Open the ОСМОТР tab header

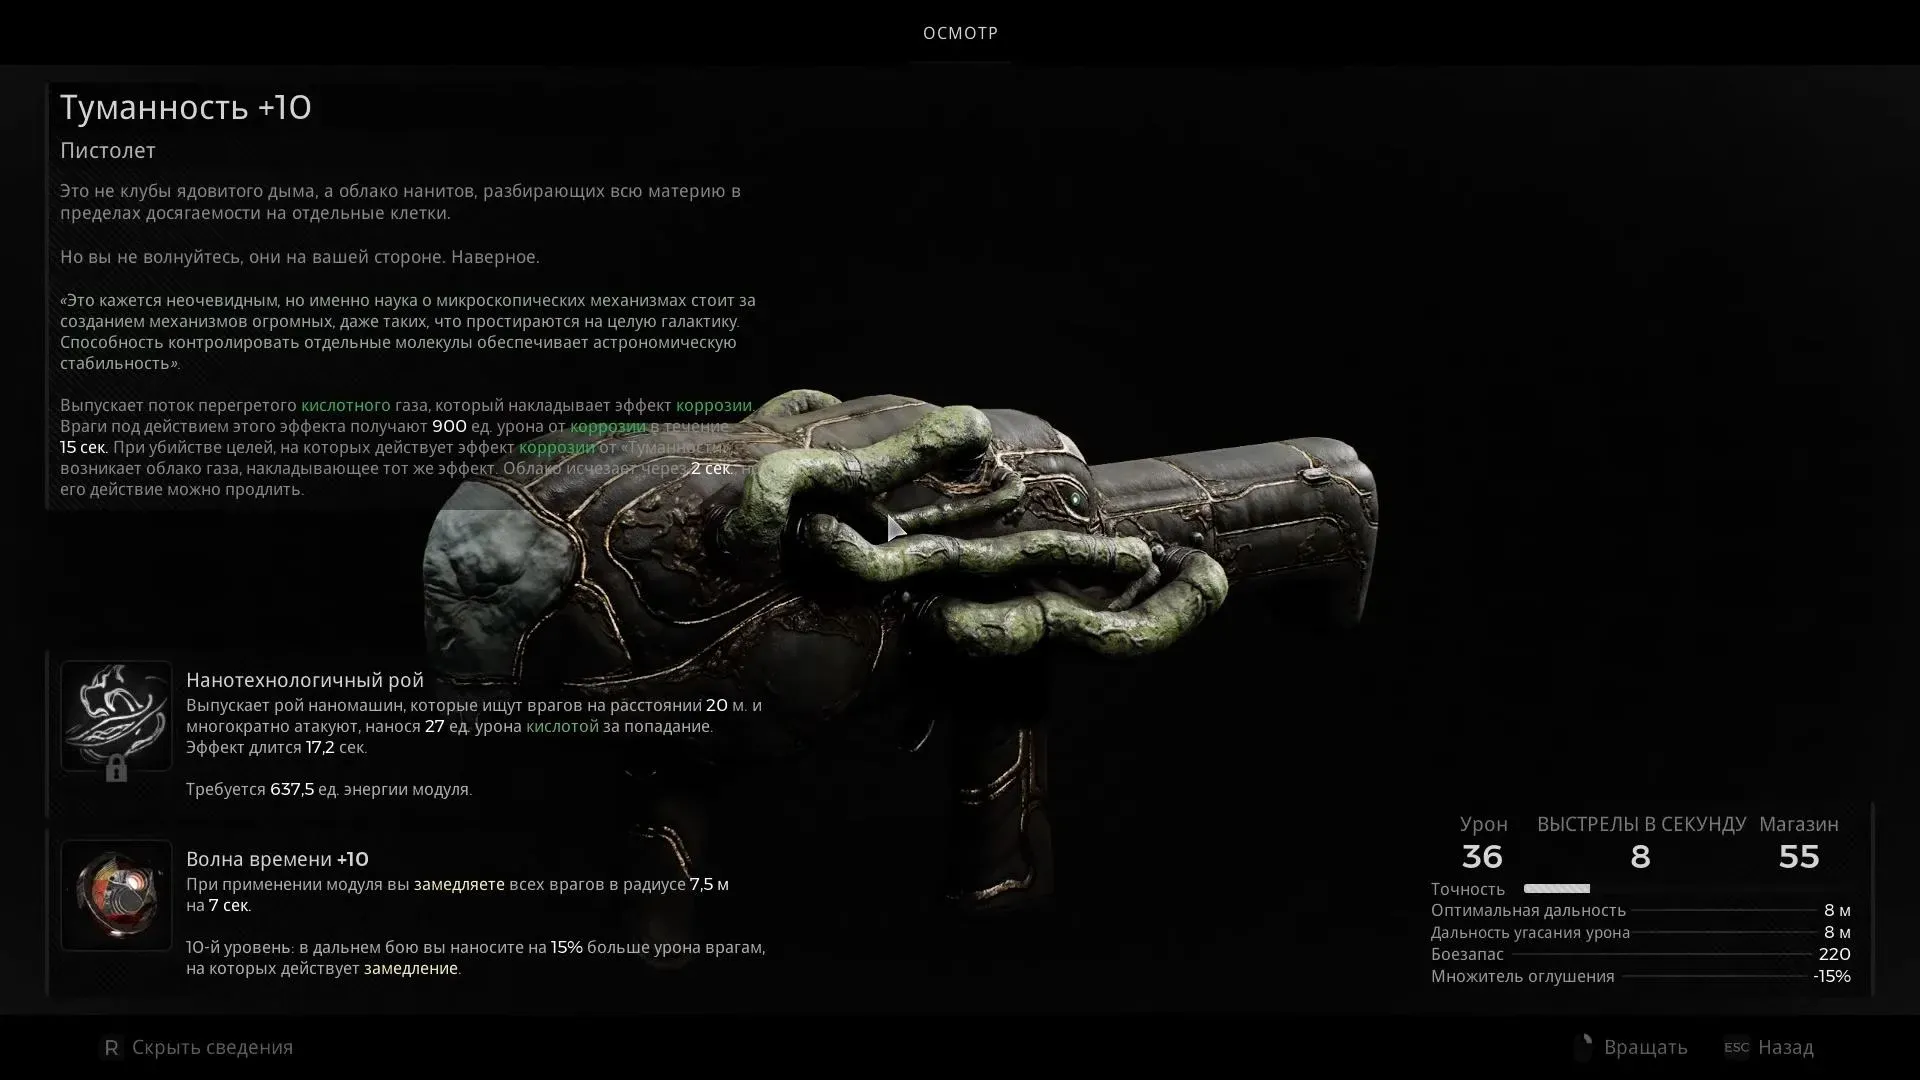pos(960,33)
